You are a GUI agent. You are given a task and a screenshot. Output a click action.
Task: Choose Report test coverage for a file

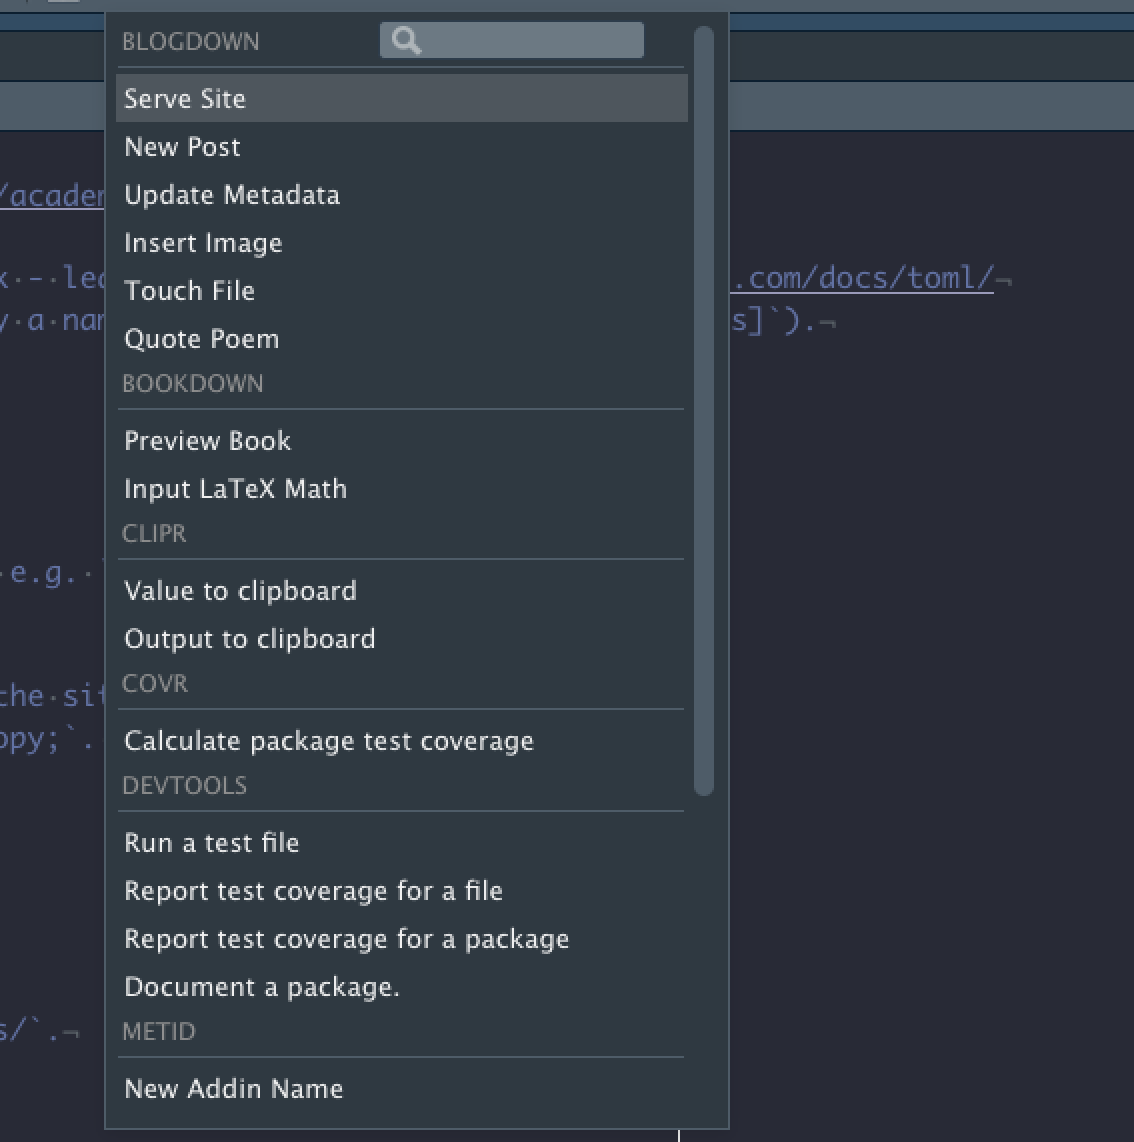313,891
